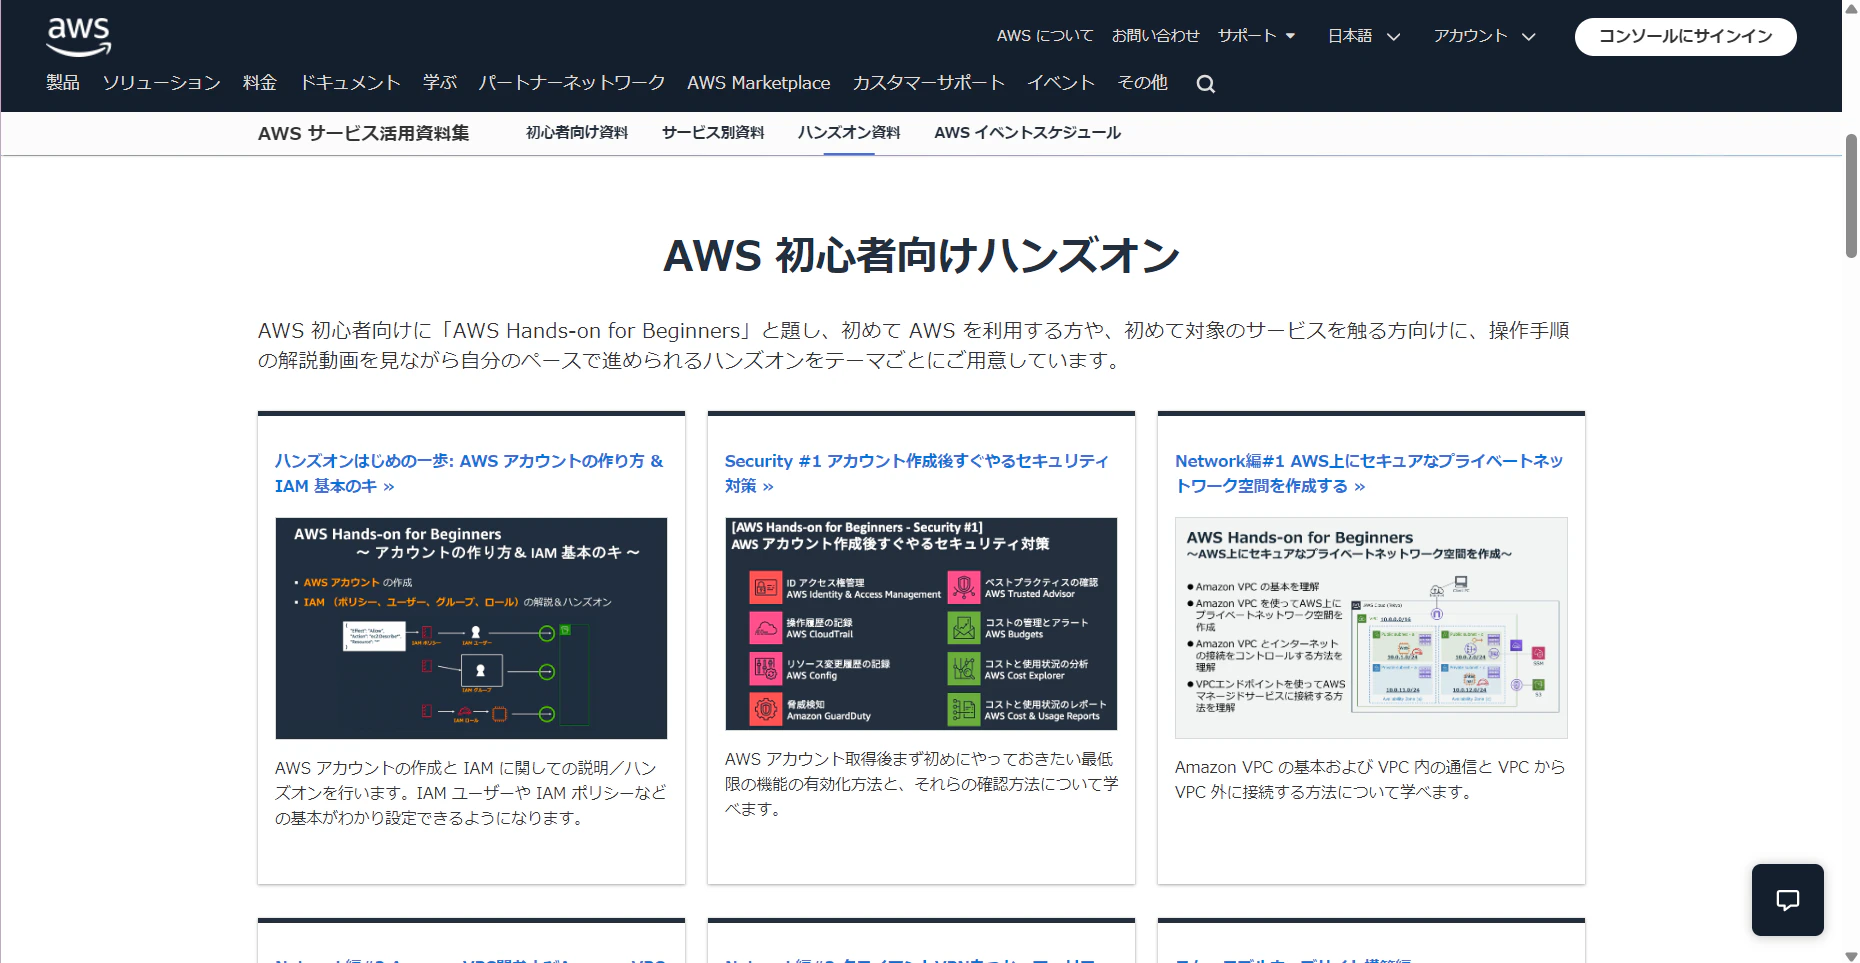Open the ソリューション menu

pyautogui.click(x=161, y=83)
